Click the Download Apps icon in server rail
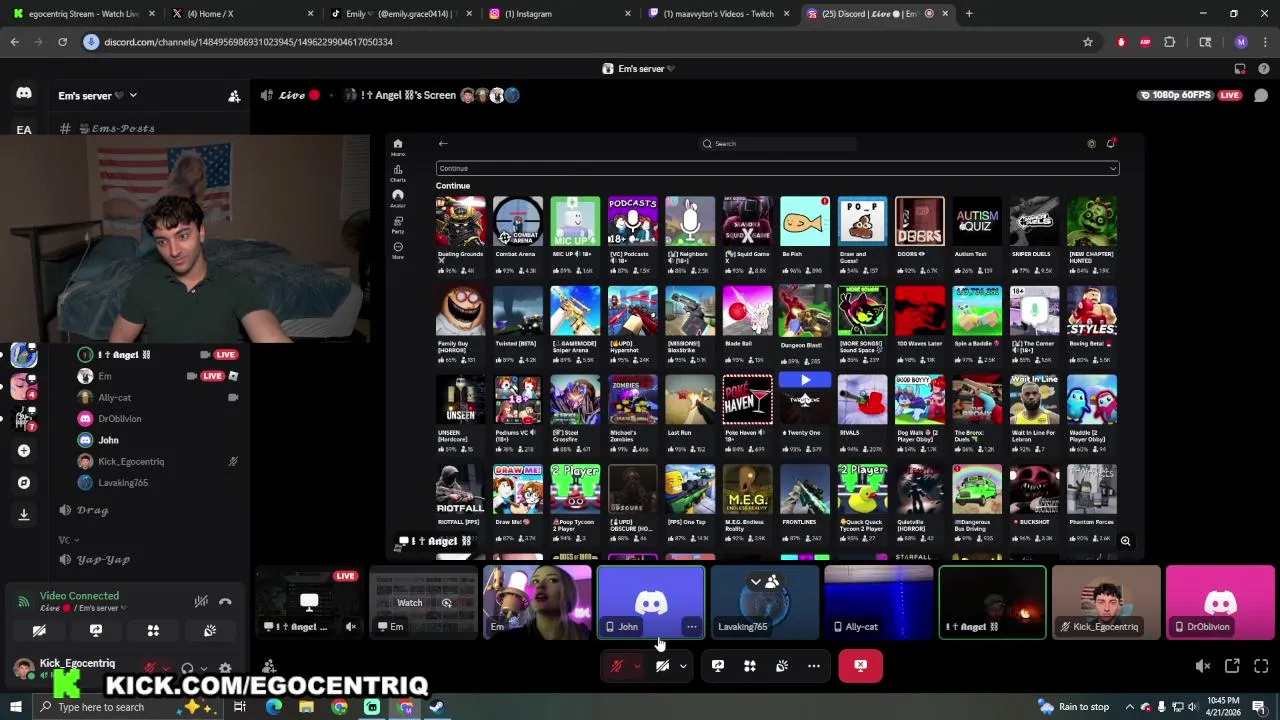The width and height of the screenshot is (1280, 720). click(x=24, y=514)
